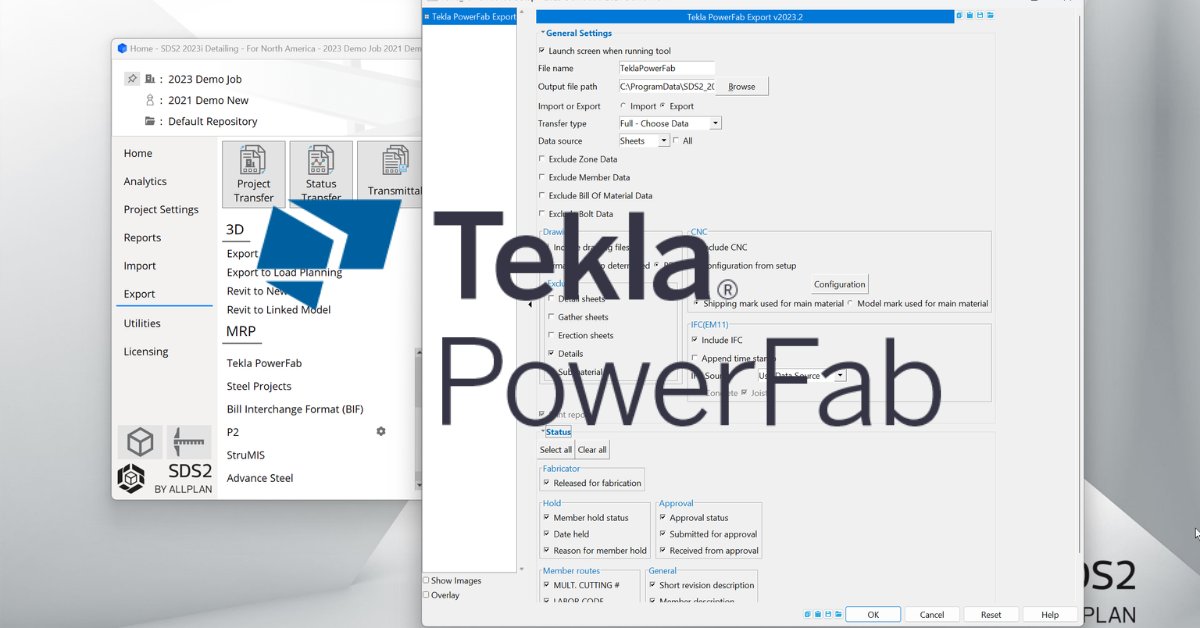Screen dimensions: 1200x628
Task: Open Reports in SDS2 sidebar
Action: (142, 237)
